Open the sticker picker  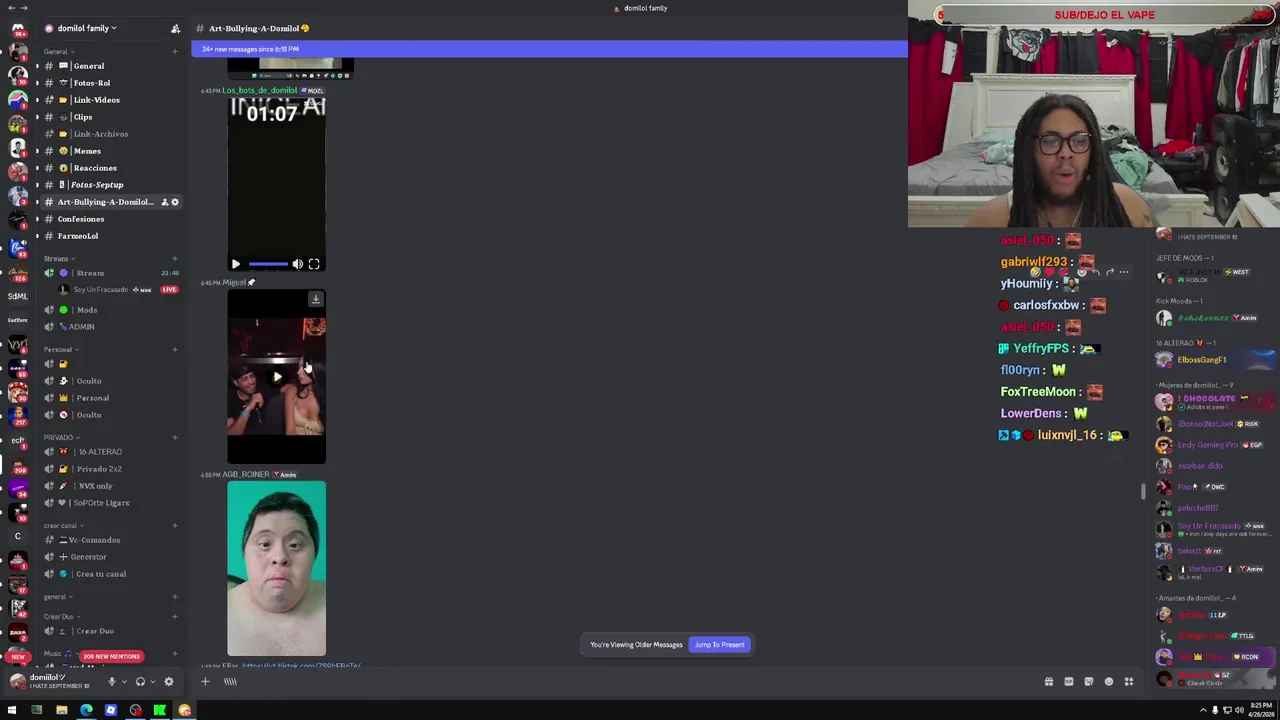click(1089, 681)
